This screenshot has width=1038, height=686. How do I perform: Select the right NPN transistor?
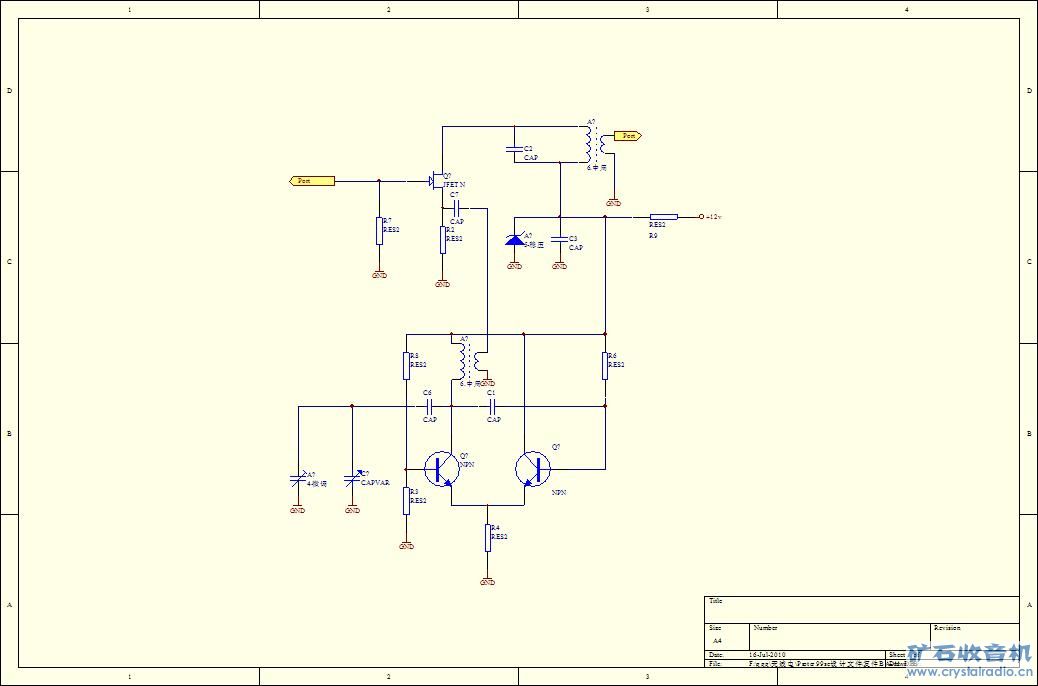coord(533,469)
